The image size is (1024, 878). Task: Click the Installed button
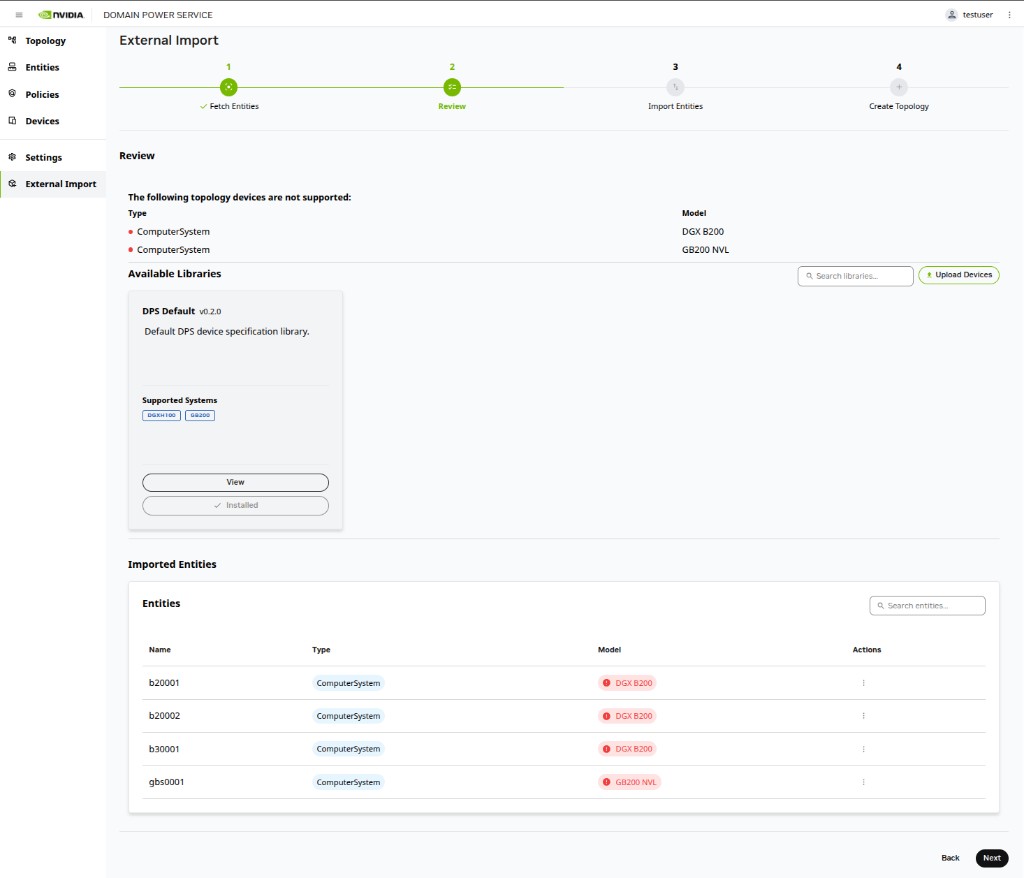click(x=235, y=506)
